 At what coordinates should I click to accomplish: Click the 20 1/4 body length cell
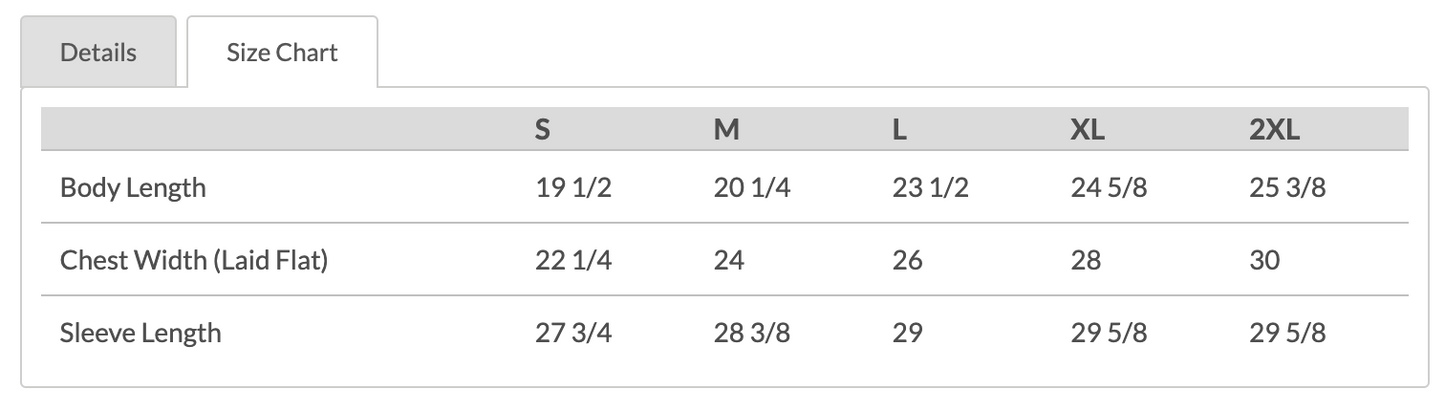point(751,187)
